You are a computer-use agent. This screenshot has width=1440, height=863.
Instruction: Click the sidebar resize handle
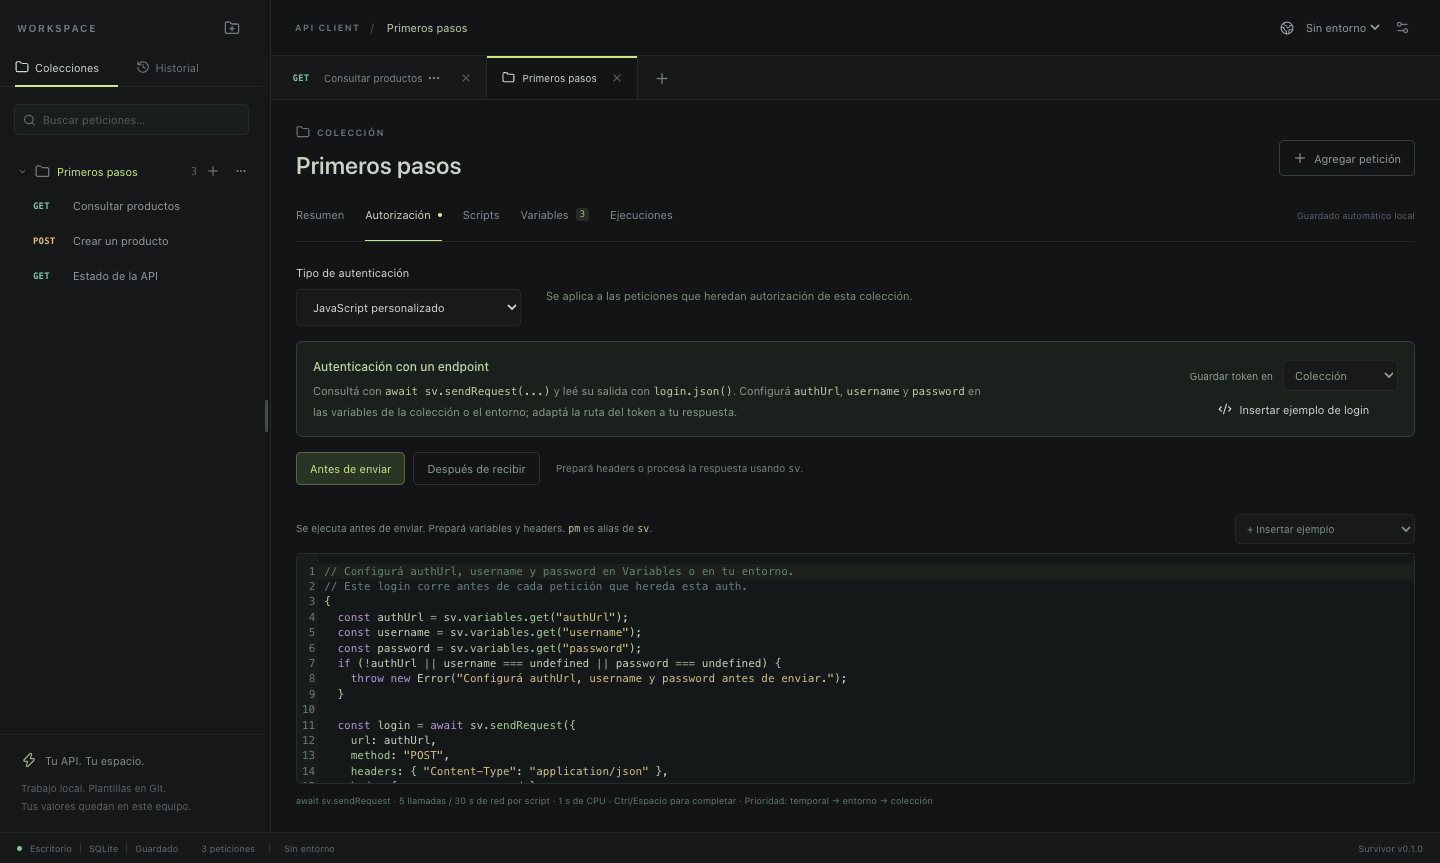[266, 416]
